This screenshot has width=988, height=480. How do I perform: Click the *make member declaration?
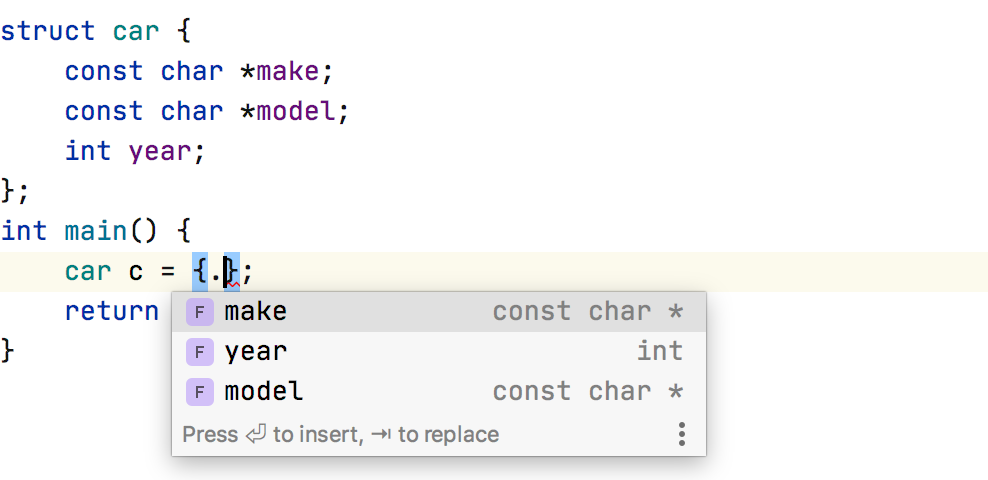click(x=280, y=71)
